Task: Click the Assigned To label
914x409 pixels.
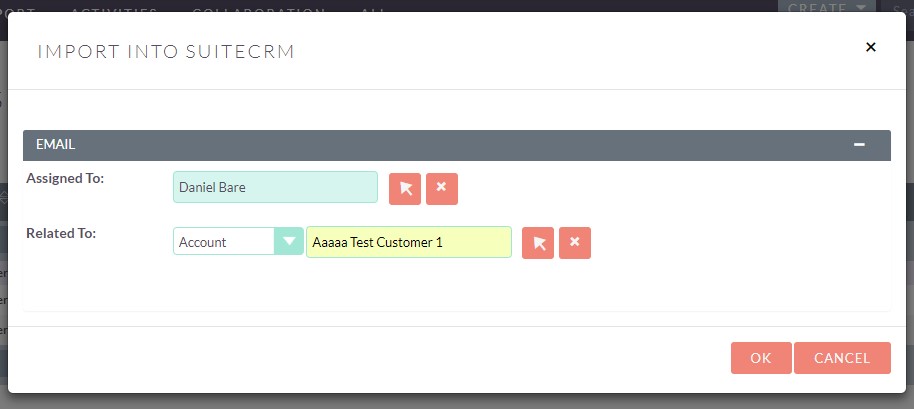Action: click(x=65, y=178)
